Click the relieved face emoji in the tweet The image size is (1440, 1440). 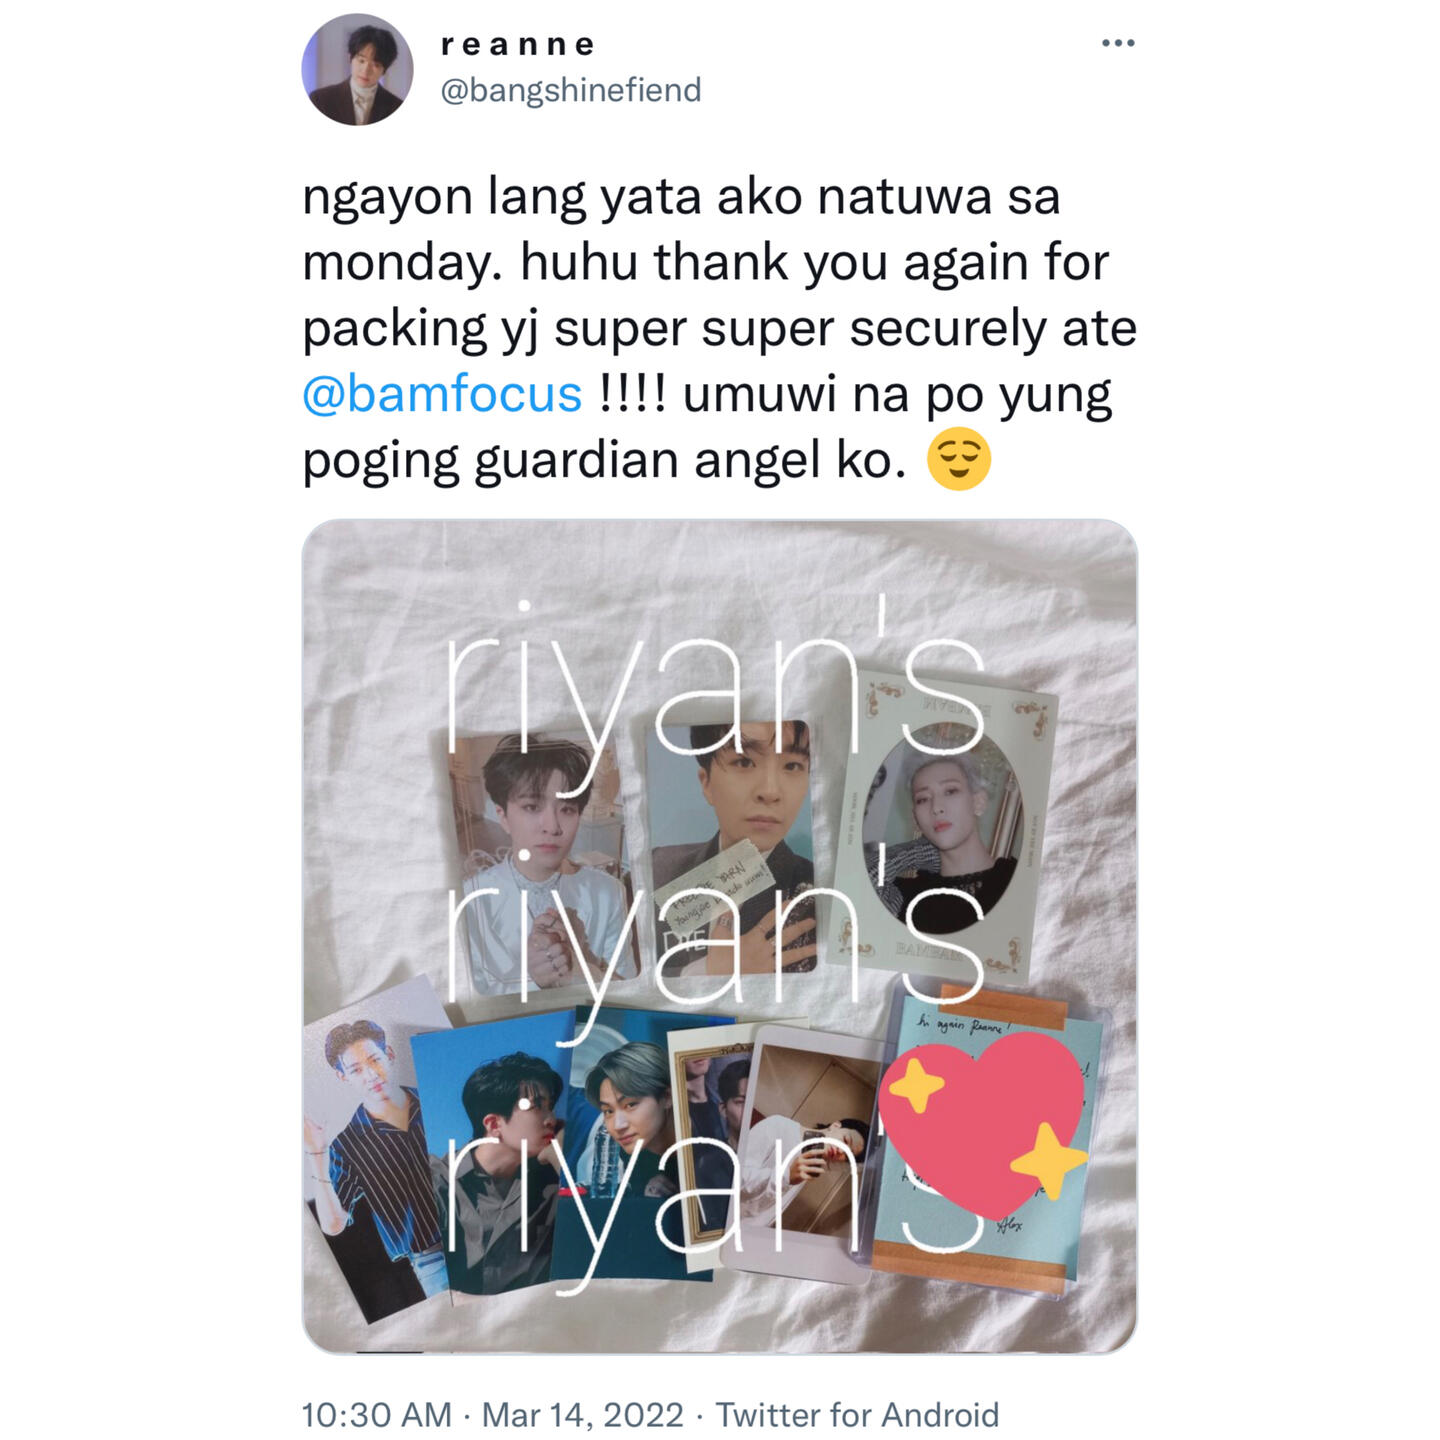click(959, 460)
